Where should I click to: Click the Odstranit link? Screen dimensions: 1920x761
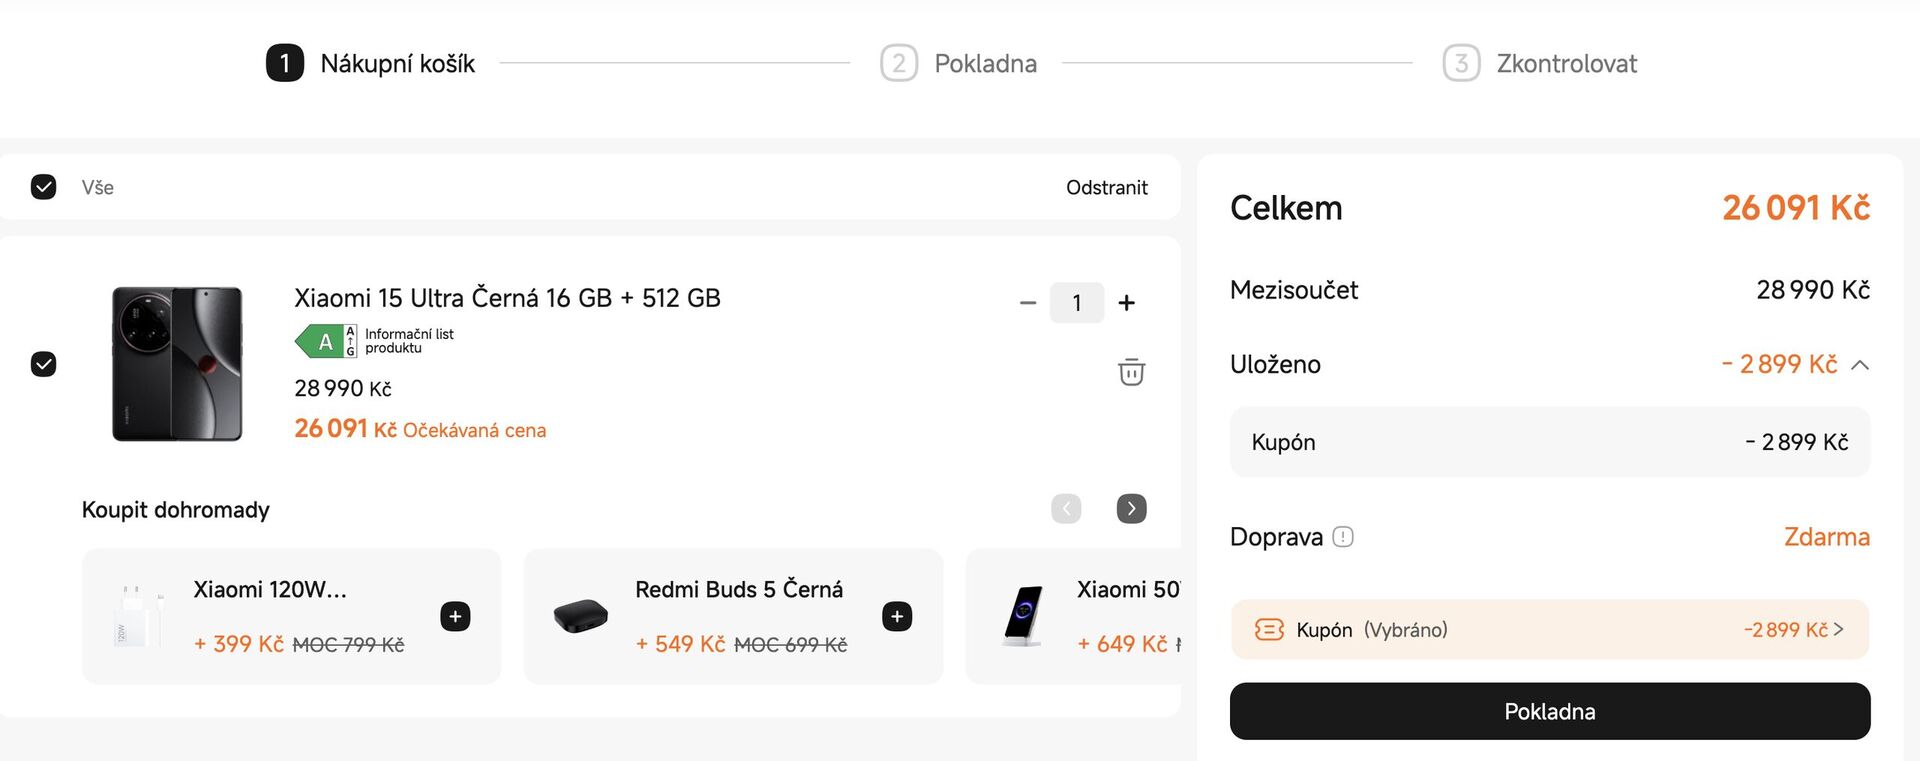click(1106, 186)
